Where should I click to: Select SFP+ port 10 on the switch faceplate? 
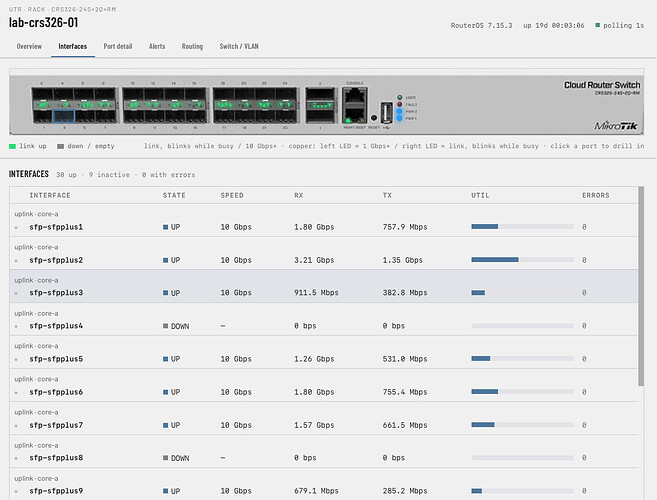tap(134, 93)
